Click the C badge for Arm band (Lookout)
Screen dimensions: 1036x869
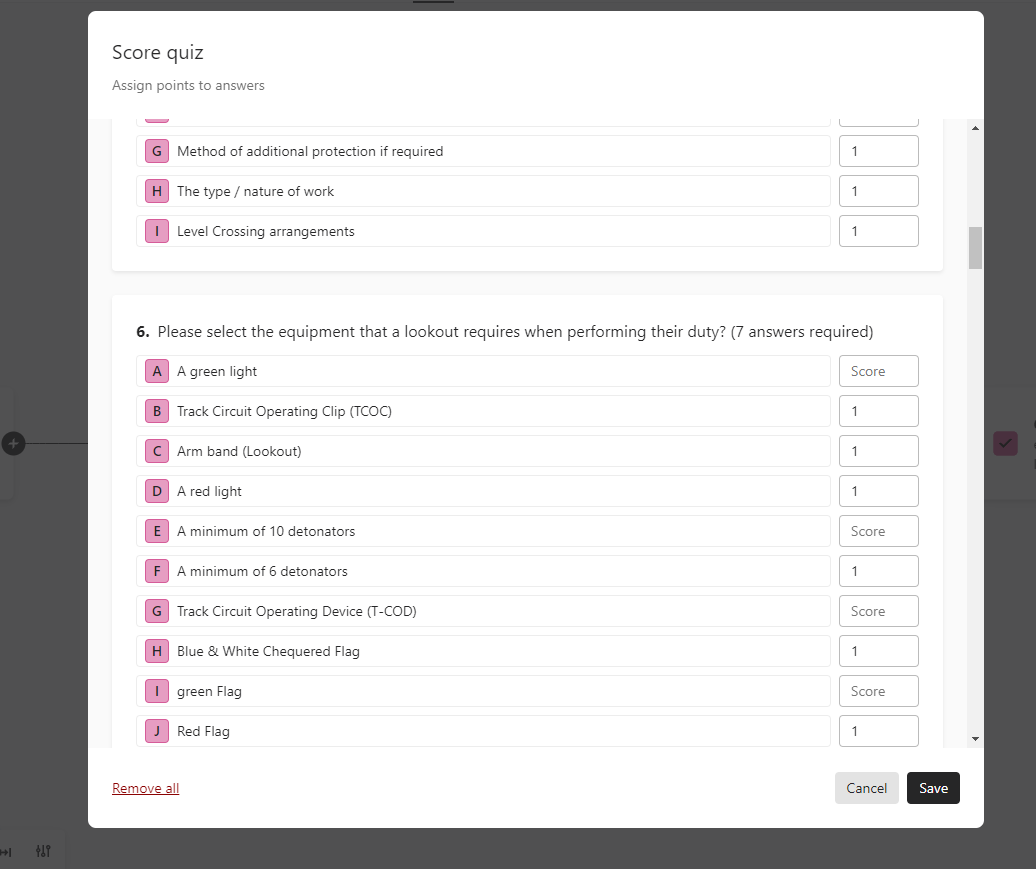click(x=157, y=451)
